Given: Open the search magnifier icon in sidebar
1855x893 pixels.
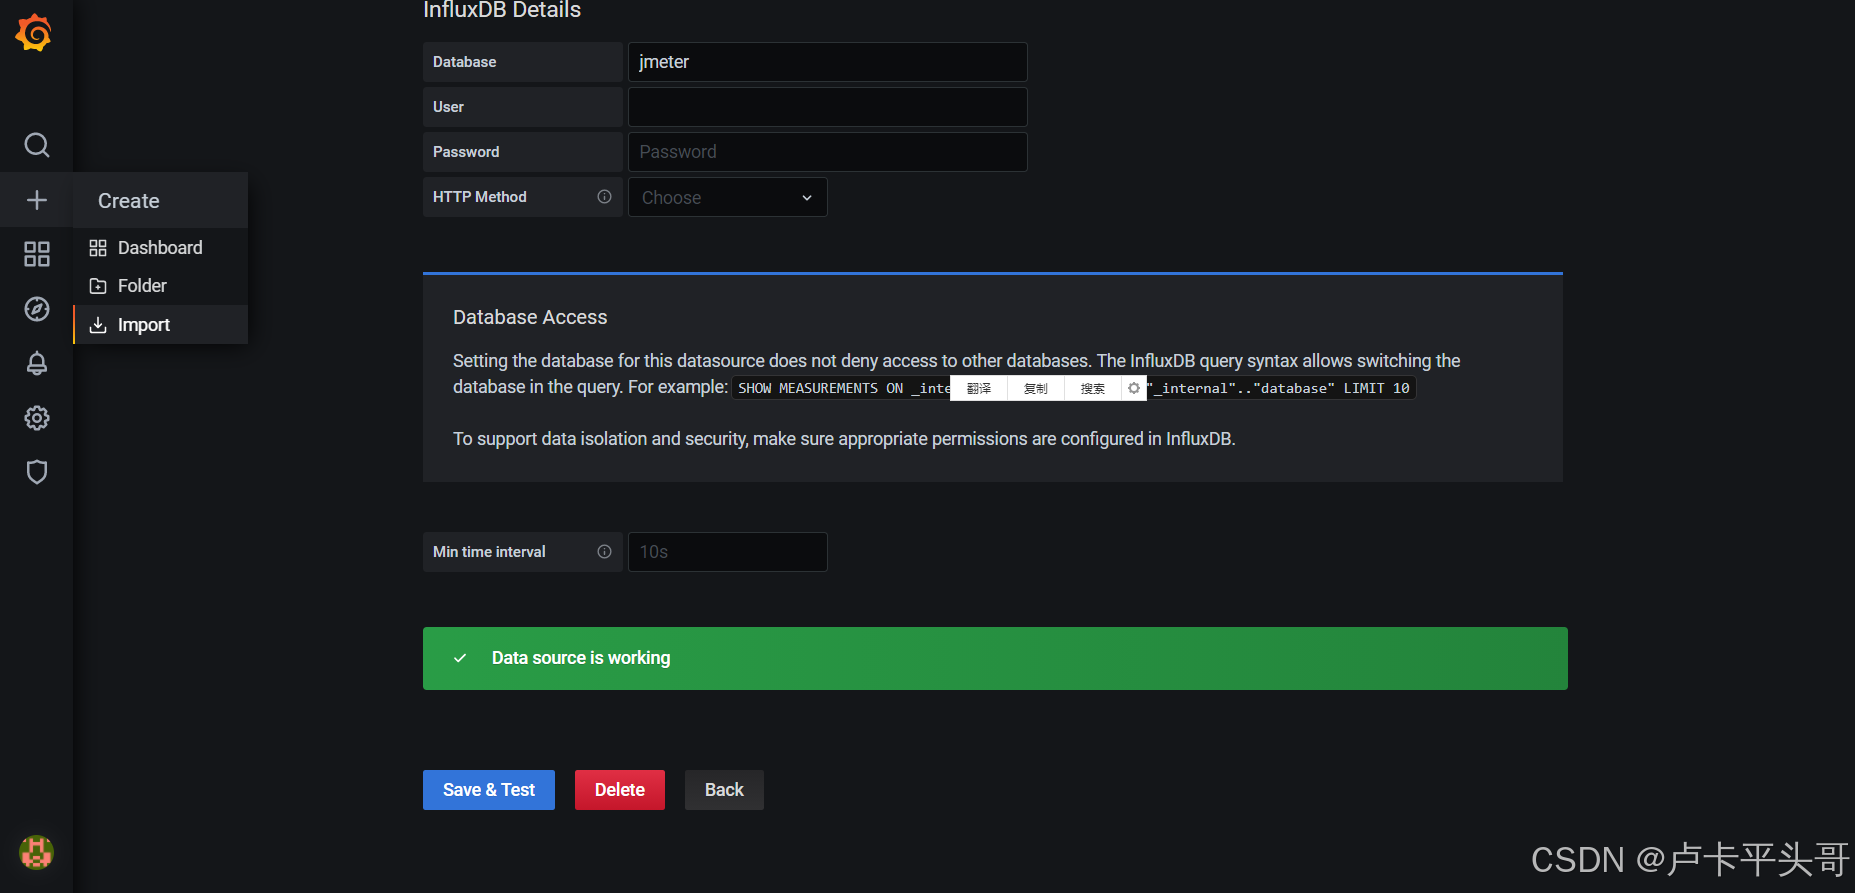Looking at the screenshot, I should click(x=37, y=145).
